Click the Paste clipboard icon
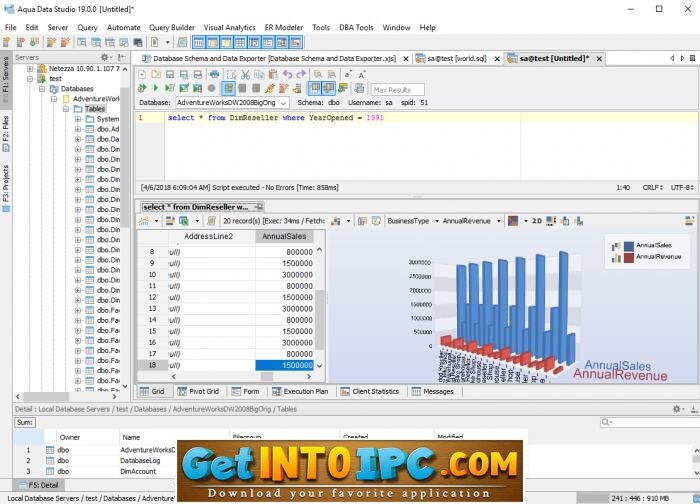 273,75
